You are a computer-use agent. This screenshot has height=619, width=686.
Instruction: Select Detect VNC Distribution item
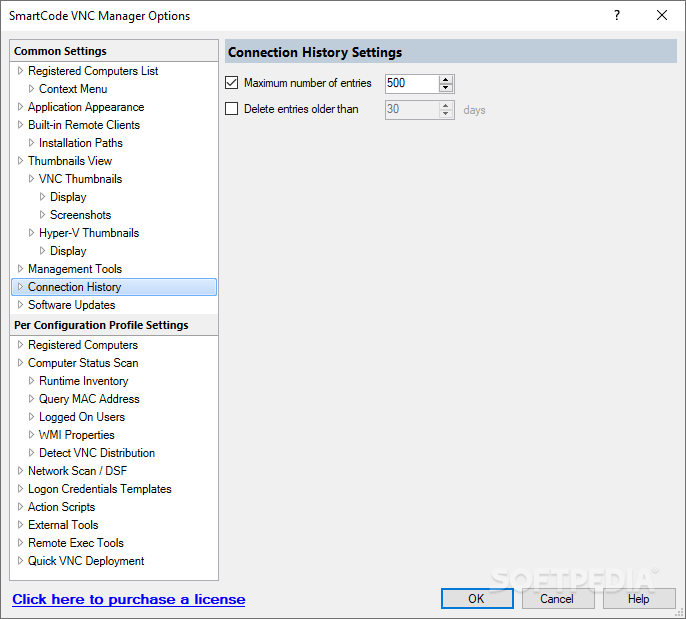click(x=97, y=453)
